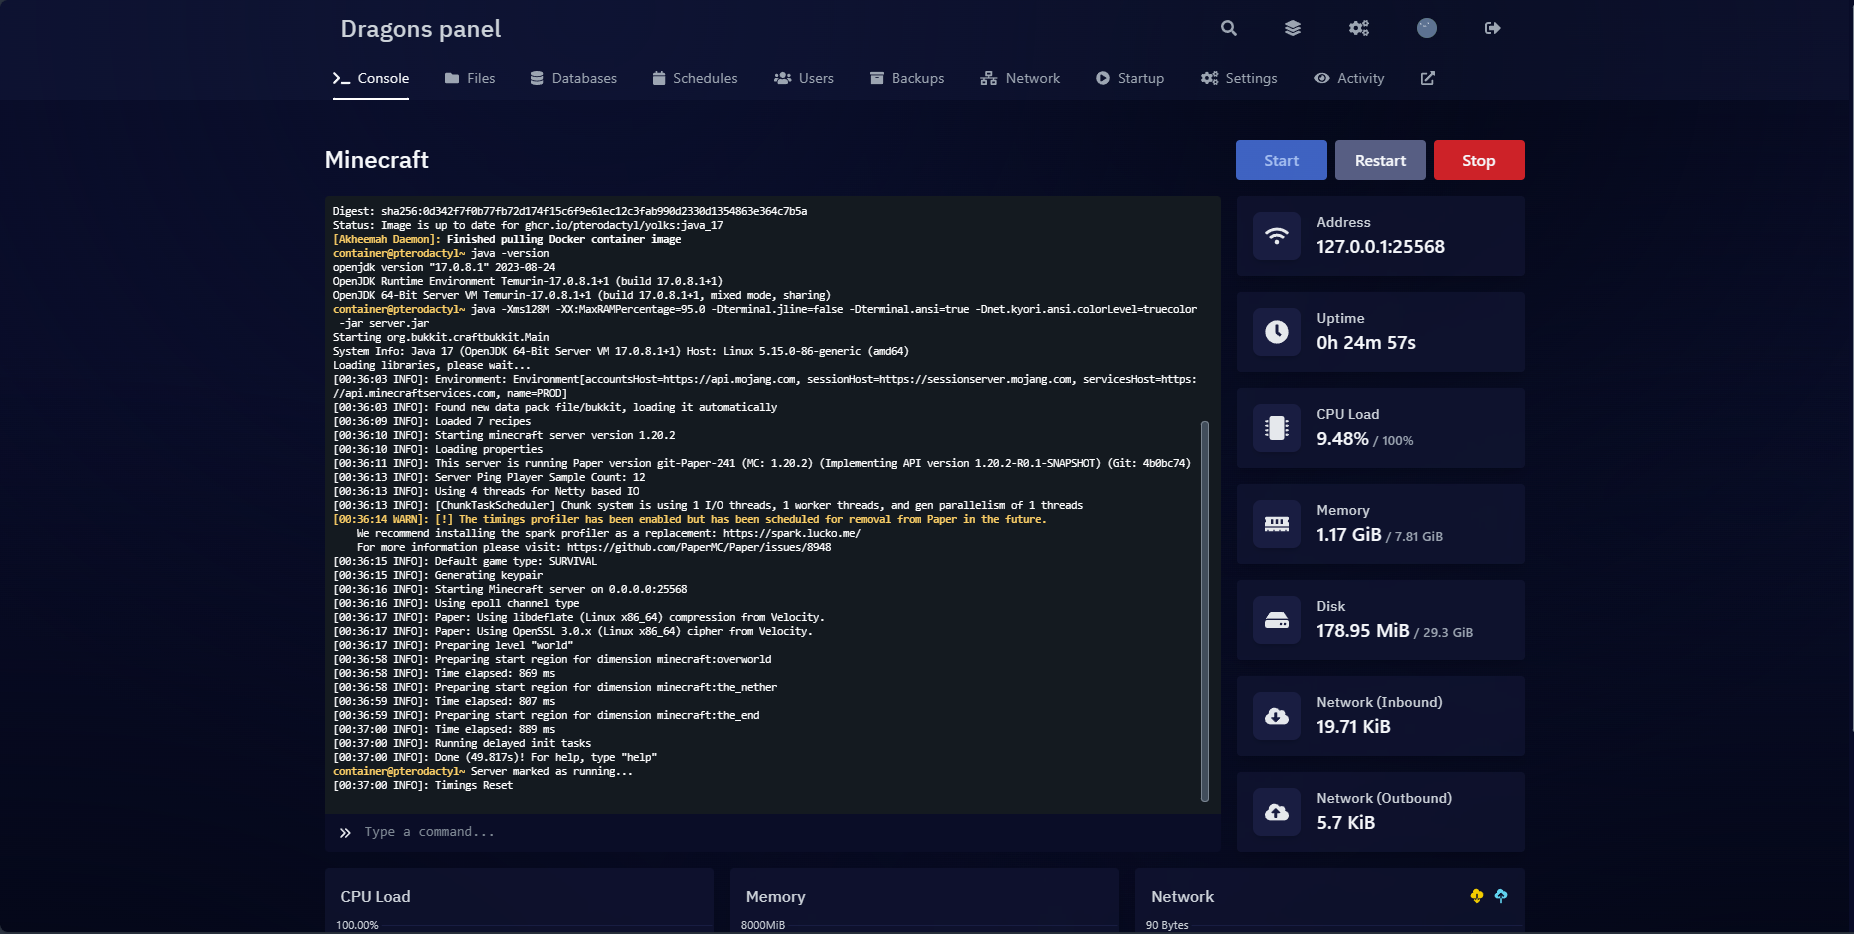The width and height of the screenshot is (1854, 934).
Task: Click the round user avatar icon
Action: (x=1427, y=28)
